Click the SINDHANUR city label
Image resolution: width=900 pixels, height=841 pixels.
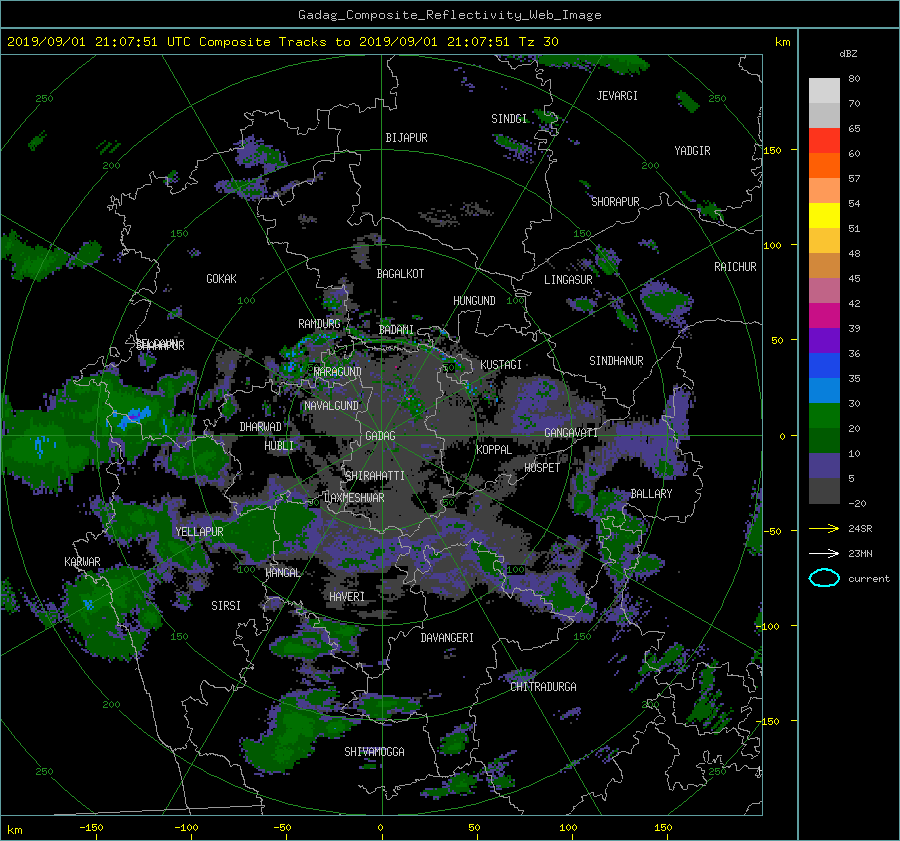(x=616, y=361)
